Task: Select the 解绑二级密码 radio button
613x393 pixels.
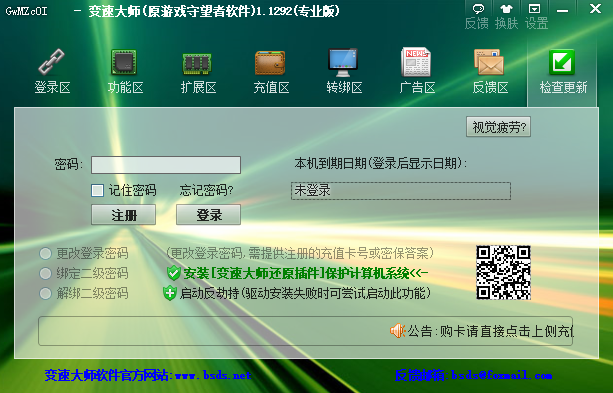Action: coord(45,293)
